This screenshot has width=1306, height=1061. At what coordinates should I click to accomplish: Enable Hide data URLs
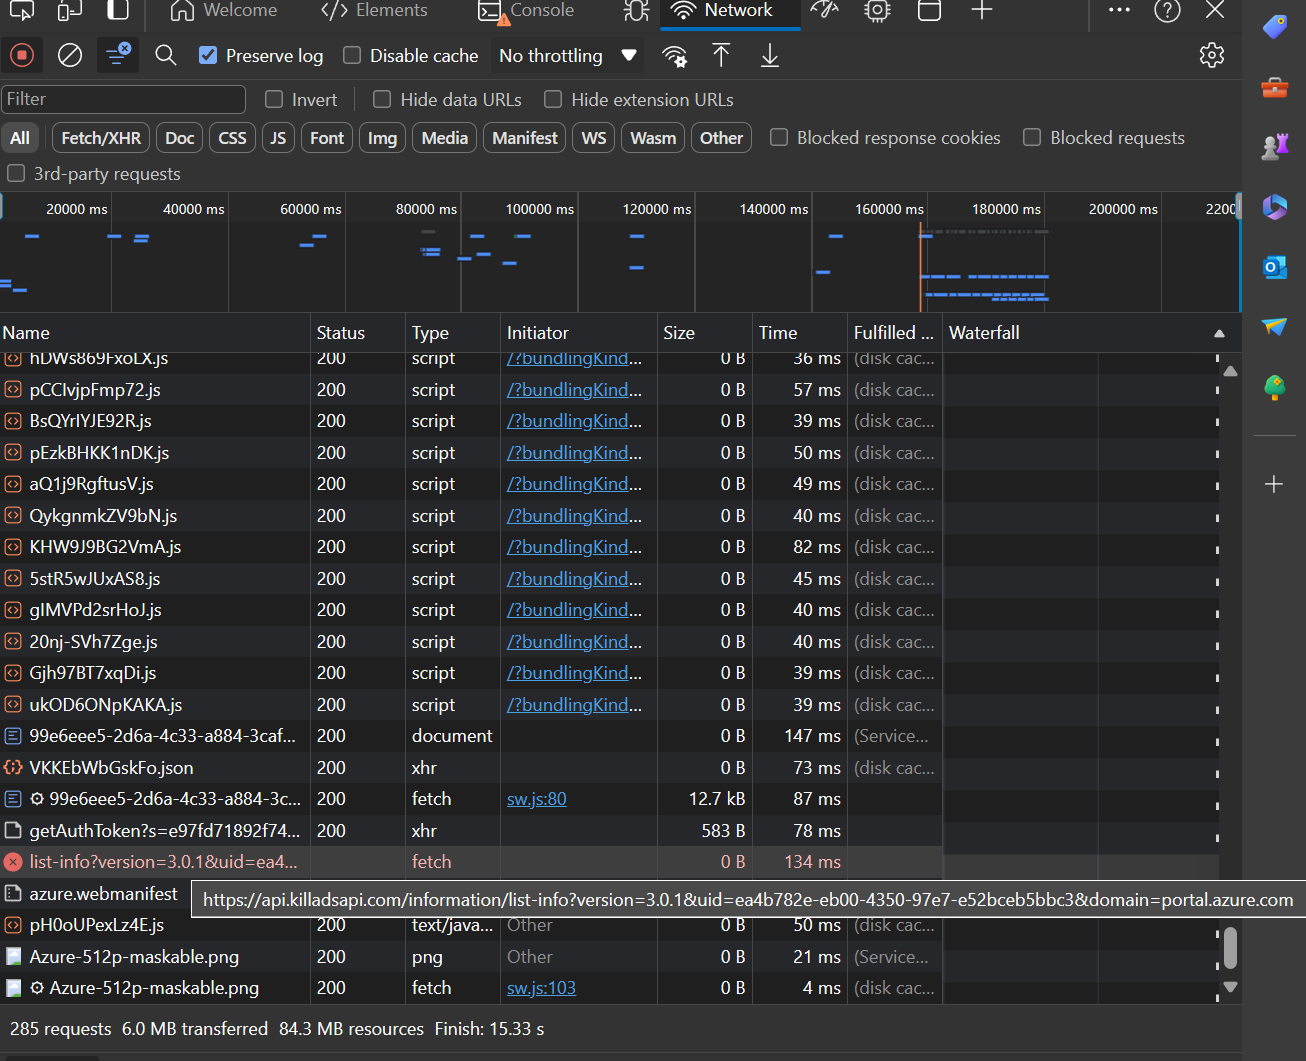pos(382,99)
